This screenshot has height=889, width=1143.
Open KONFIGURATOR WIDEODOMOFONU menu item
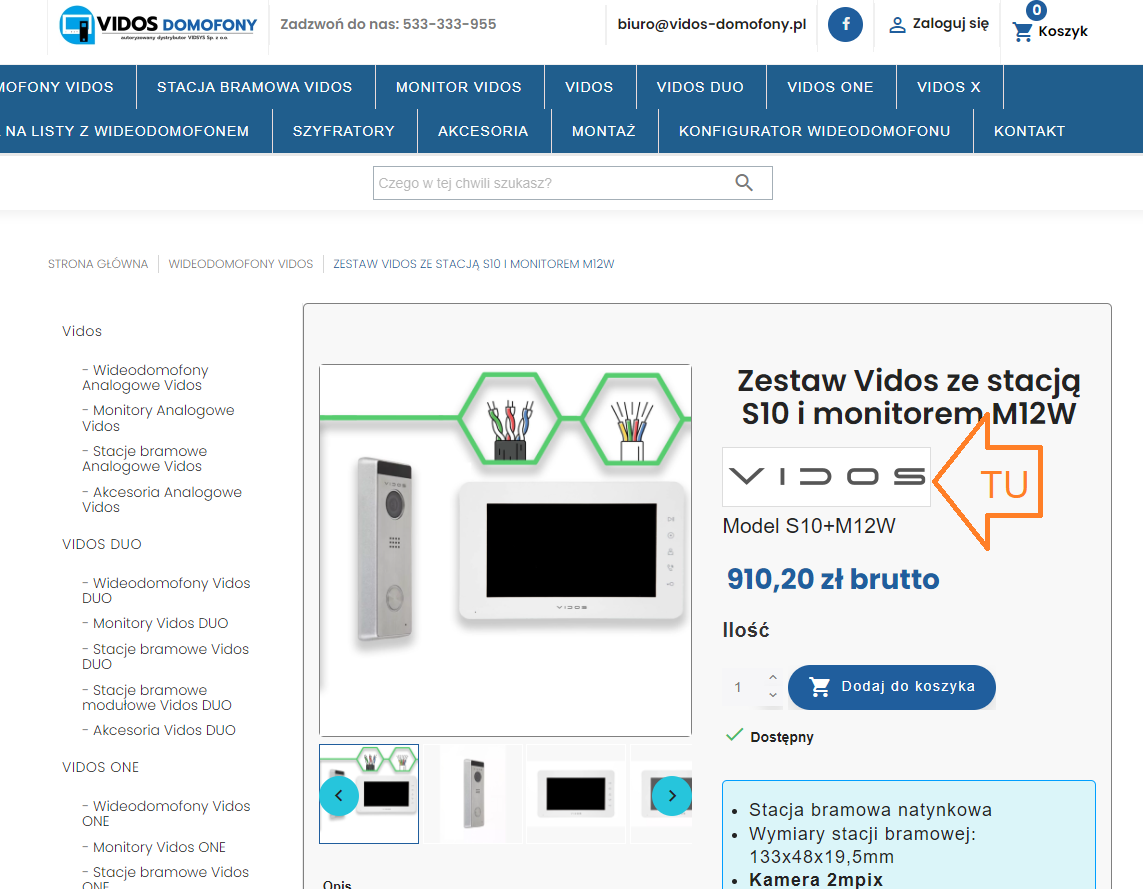[814, 131]
